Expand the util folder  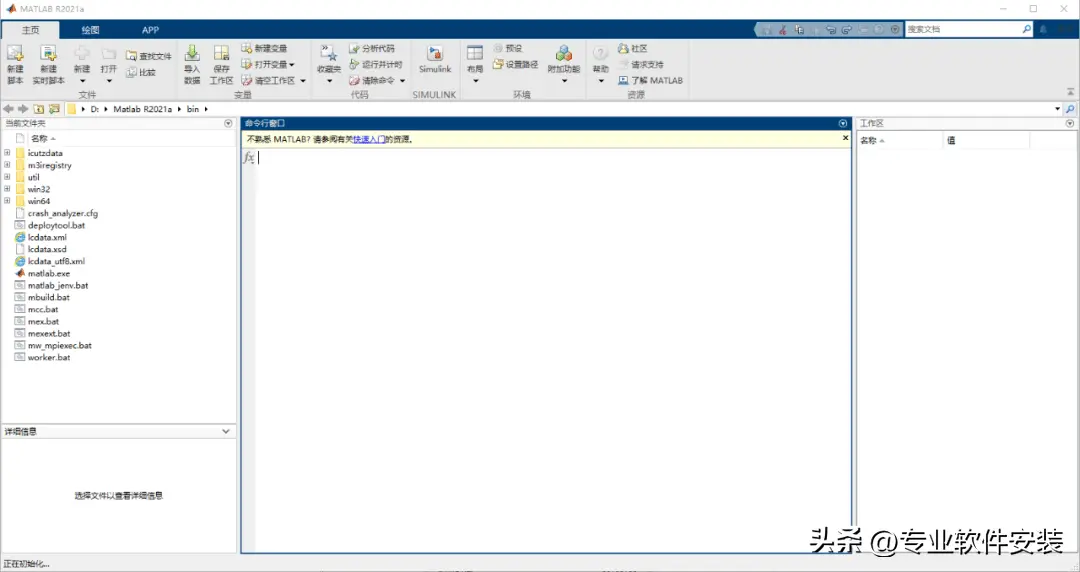[x=7, y=177]
